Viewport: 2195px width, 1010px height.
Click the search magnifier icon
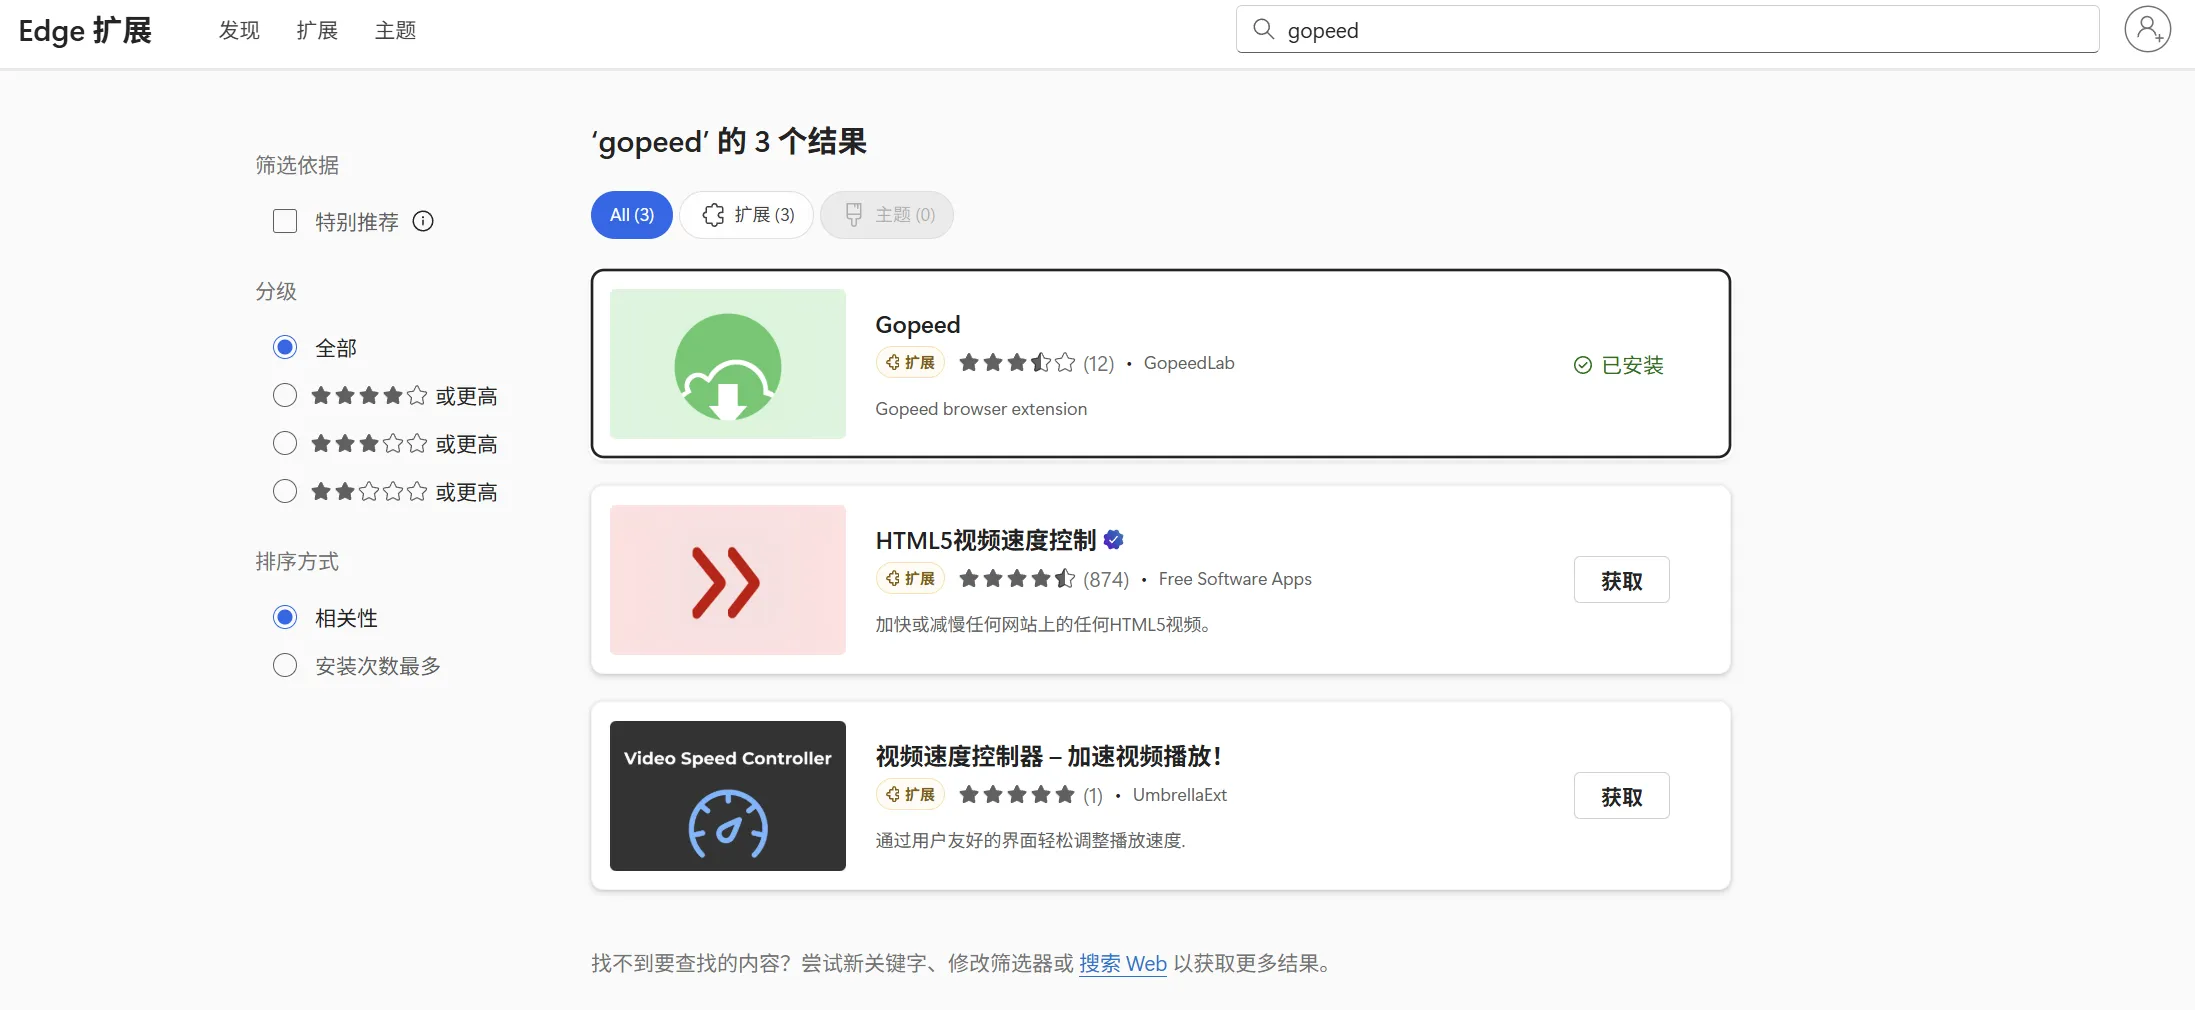1263,30
